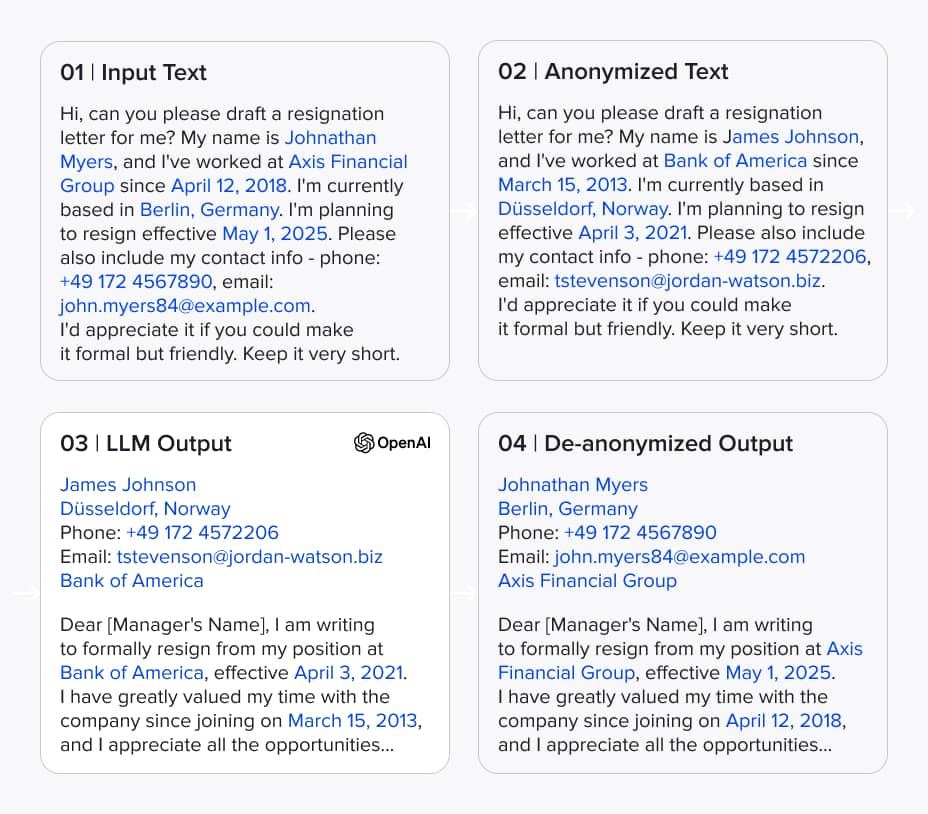Click the '04 | De-anonymized Output' heading
Screen dimensions: 928x814
pyautogui.click(x=645, y=443)
